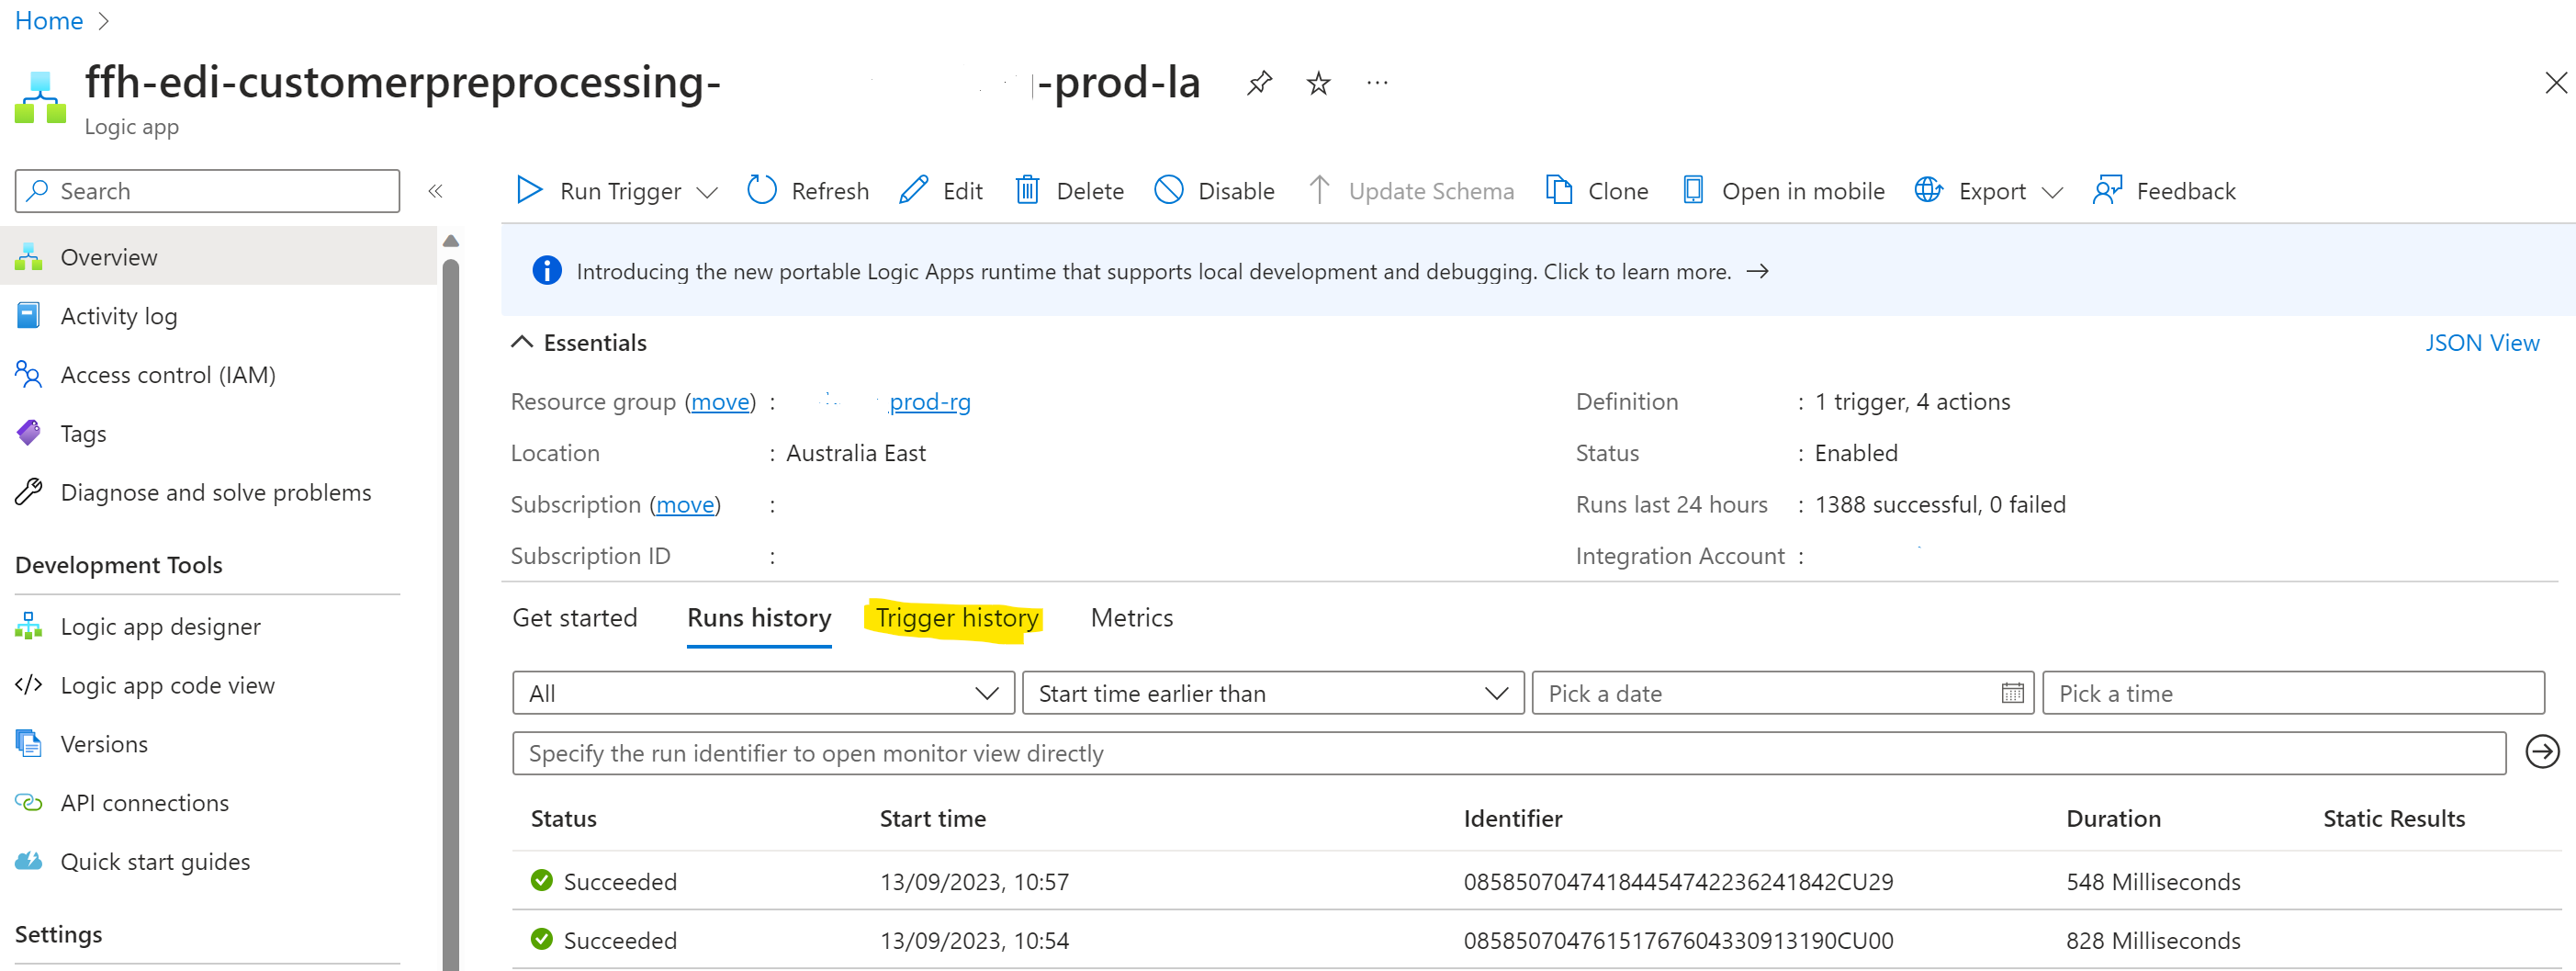The height and width of the screenshot is (971, 2576).
Task: Collapse the Essentials section
Action: point(521,342)
